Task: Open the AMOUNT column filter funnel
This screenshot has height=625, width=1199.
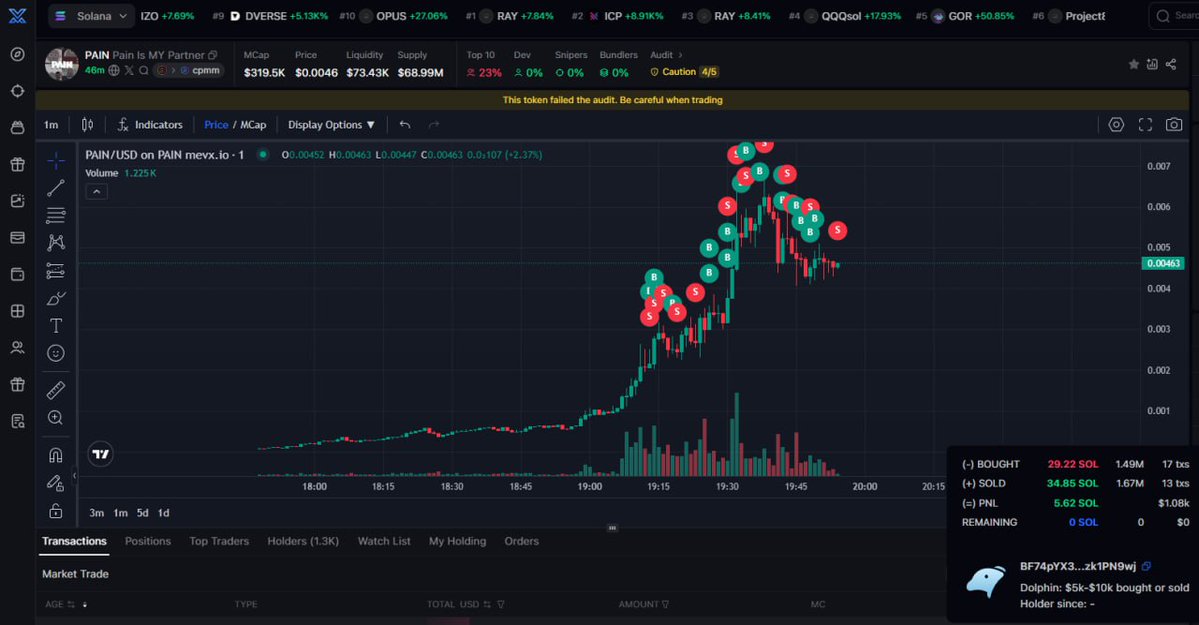Action: click(665, 604)
